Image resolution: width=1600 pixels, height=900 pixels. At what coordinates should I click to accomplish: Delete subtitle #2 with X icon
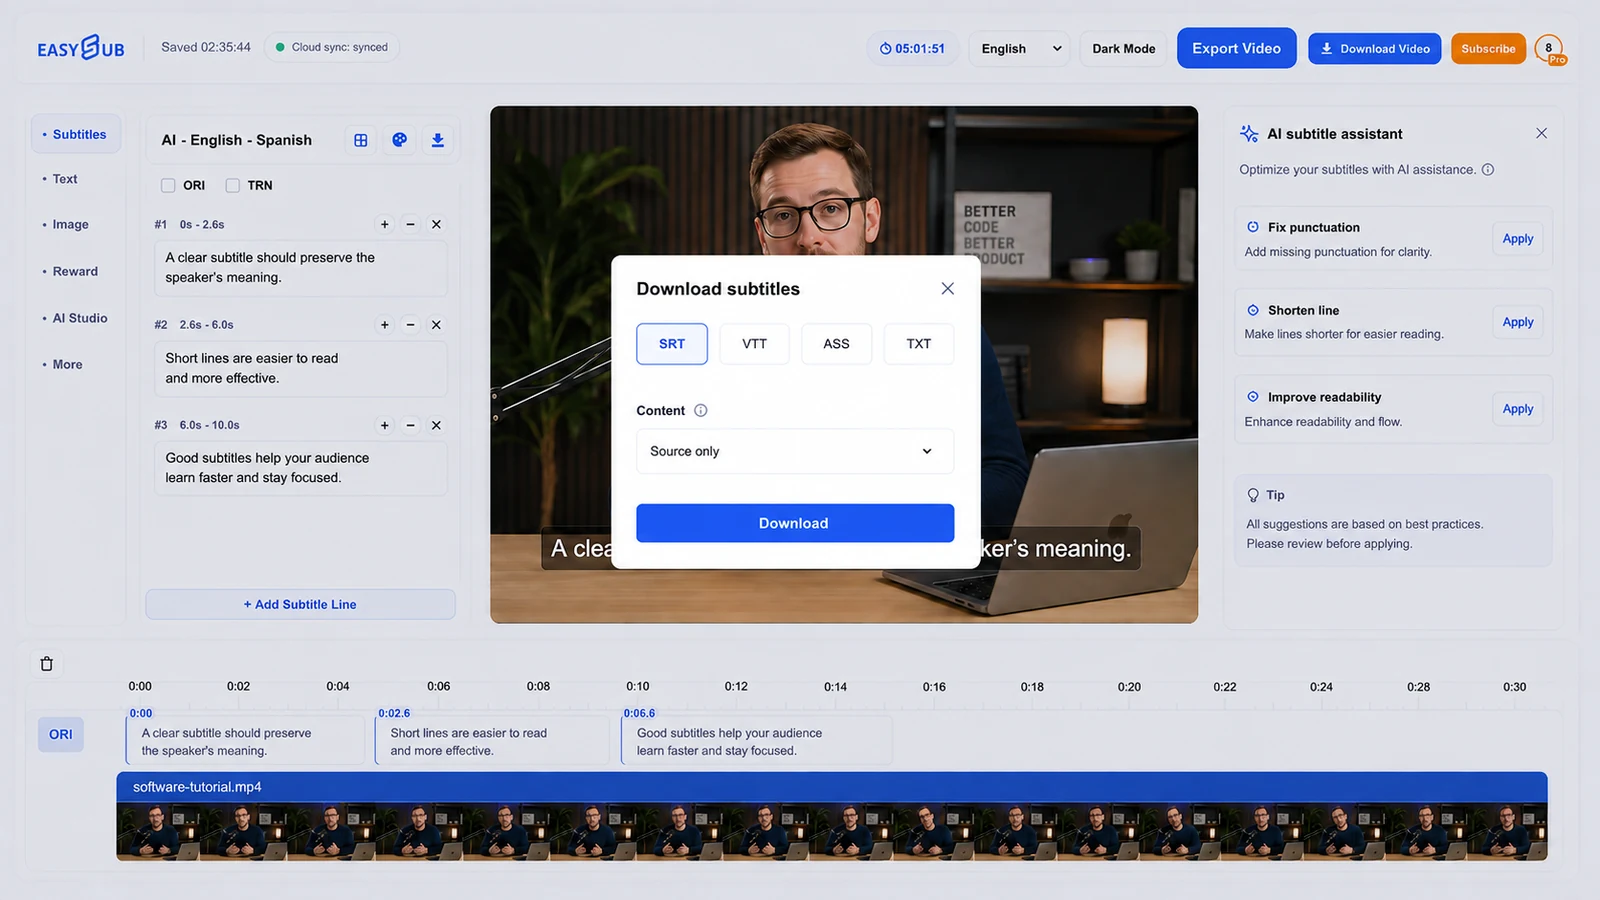click(436, 325)
